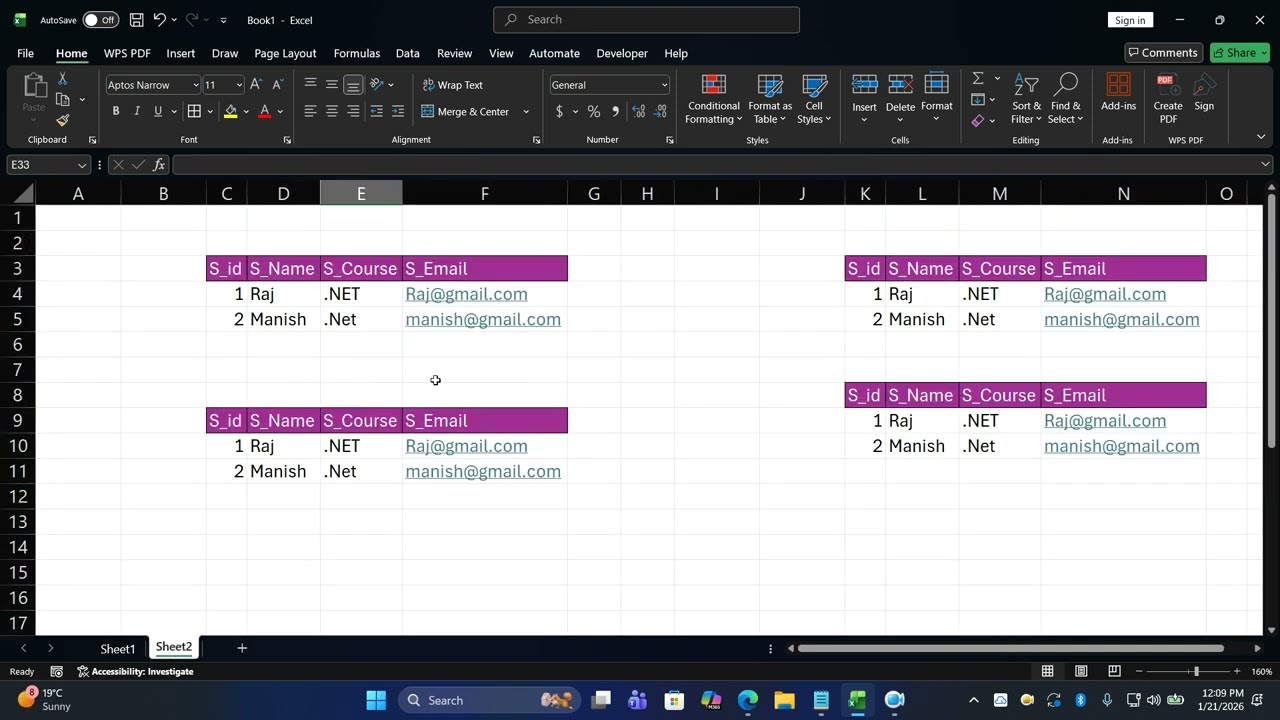Expand the formula bar chevron
The image size is (1280, 720).
pyautogui.click(x=1265, y=165)
